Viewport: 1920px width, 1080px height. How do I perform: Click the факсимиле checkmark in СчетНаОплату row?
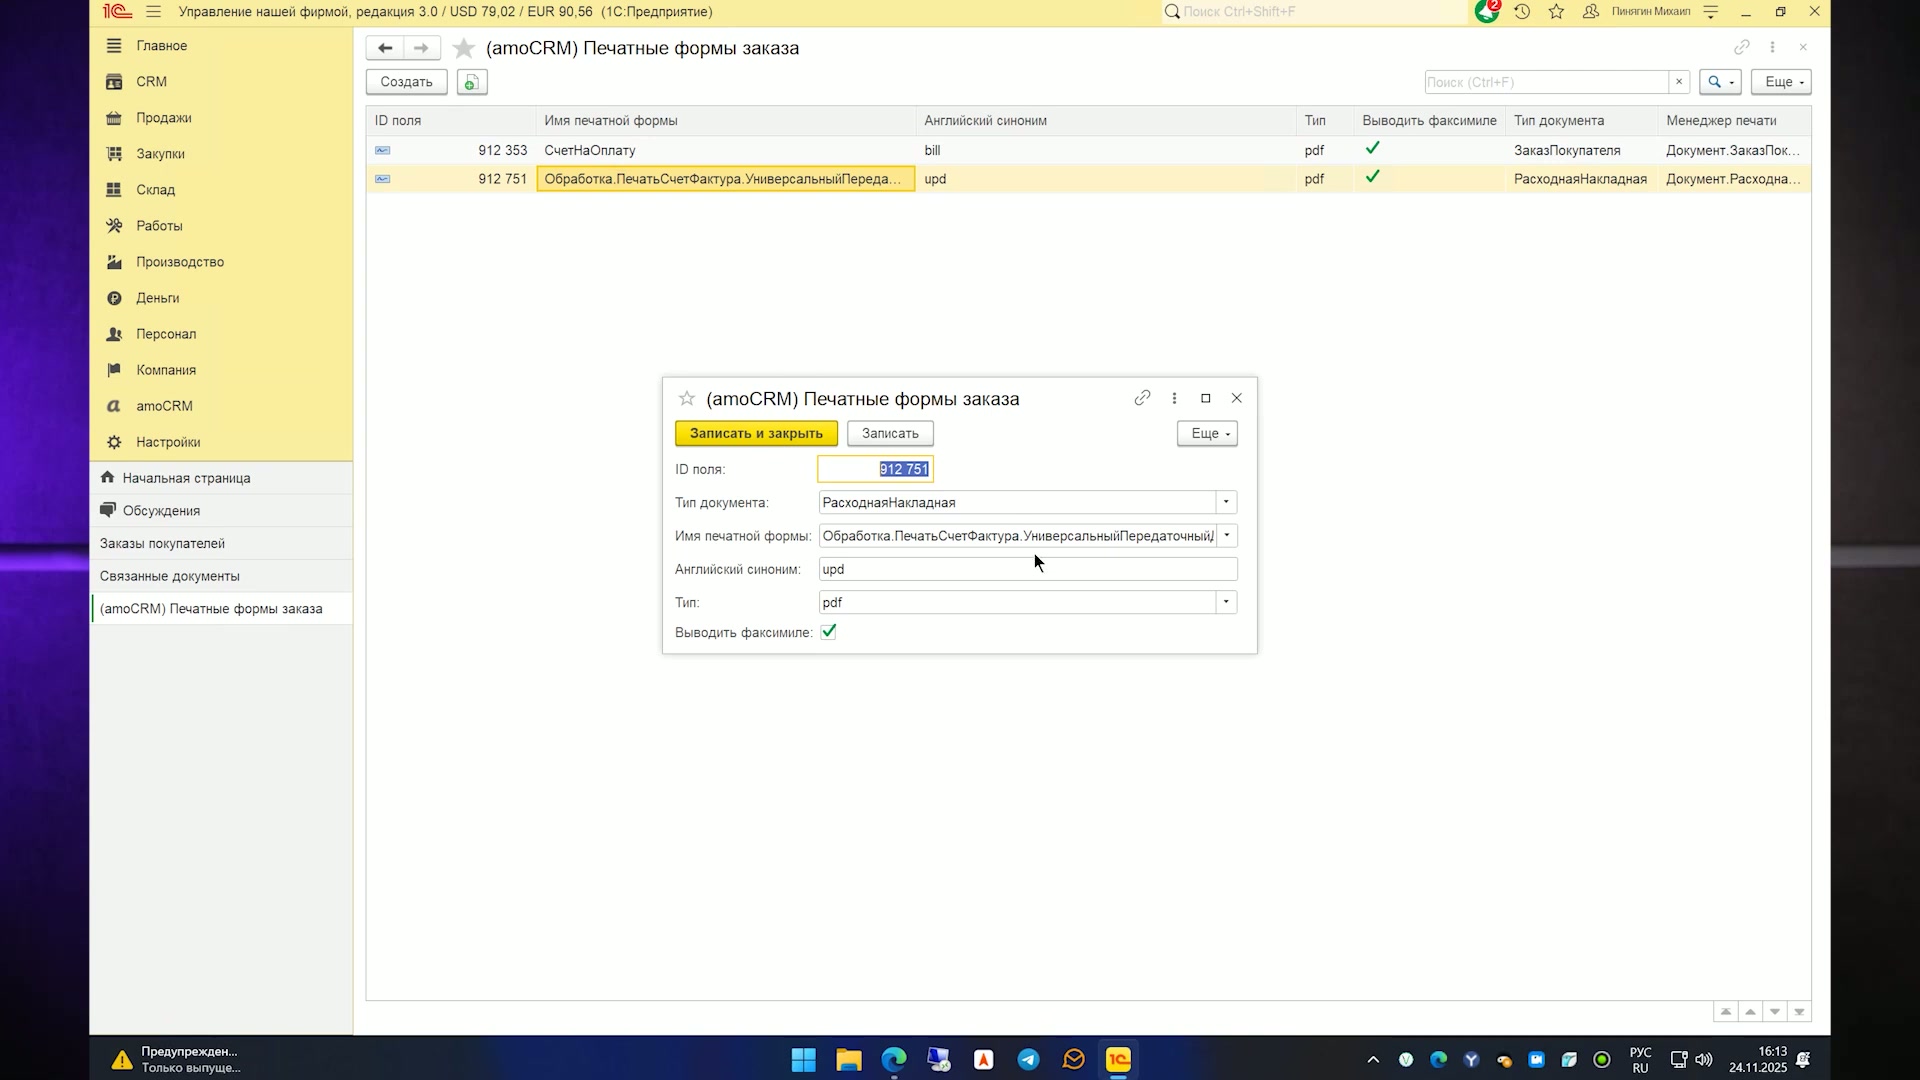pyautogui.click(x=1373, y=149)
